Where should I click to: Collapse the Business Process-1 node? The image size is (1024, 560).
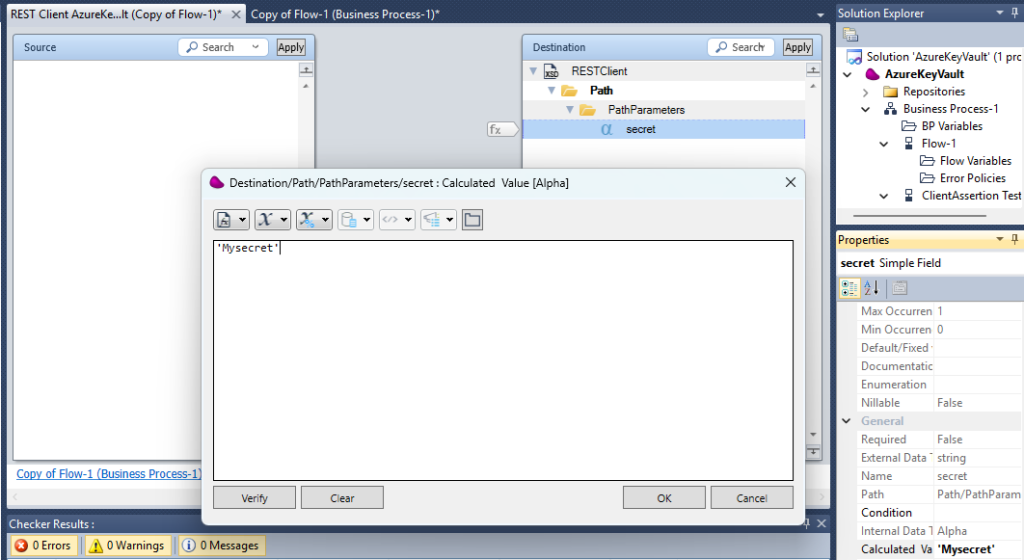pyautogui.click(x=866, y=109)
